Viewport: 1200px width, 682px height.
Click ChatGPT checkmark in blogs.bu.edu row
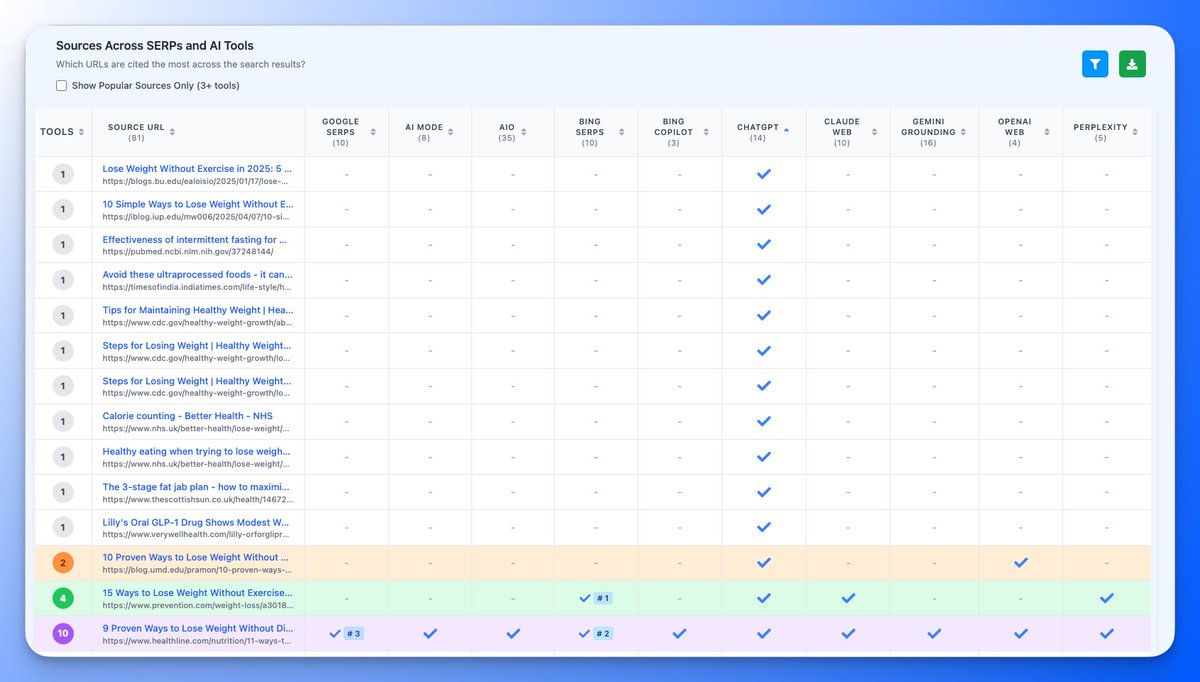[x=764, y=174]
